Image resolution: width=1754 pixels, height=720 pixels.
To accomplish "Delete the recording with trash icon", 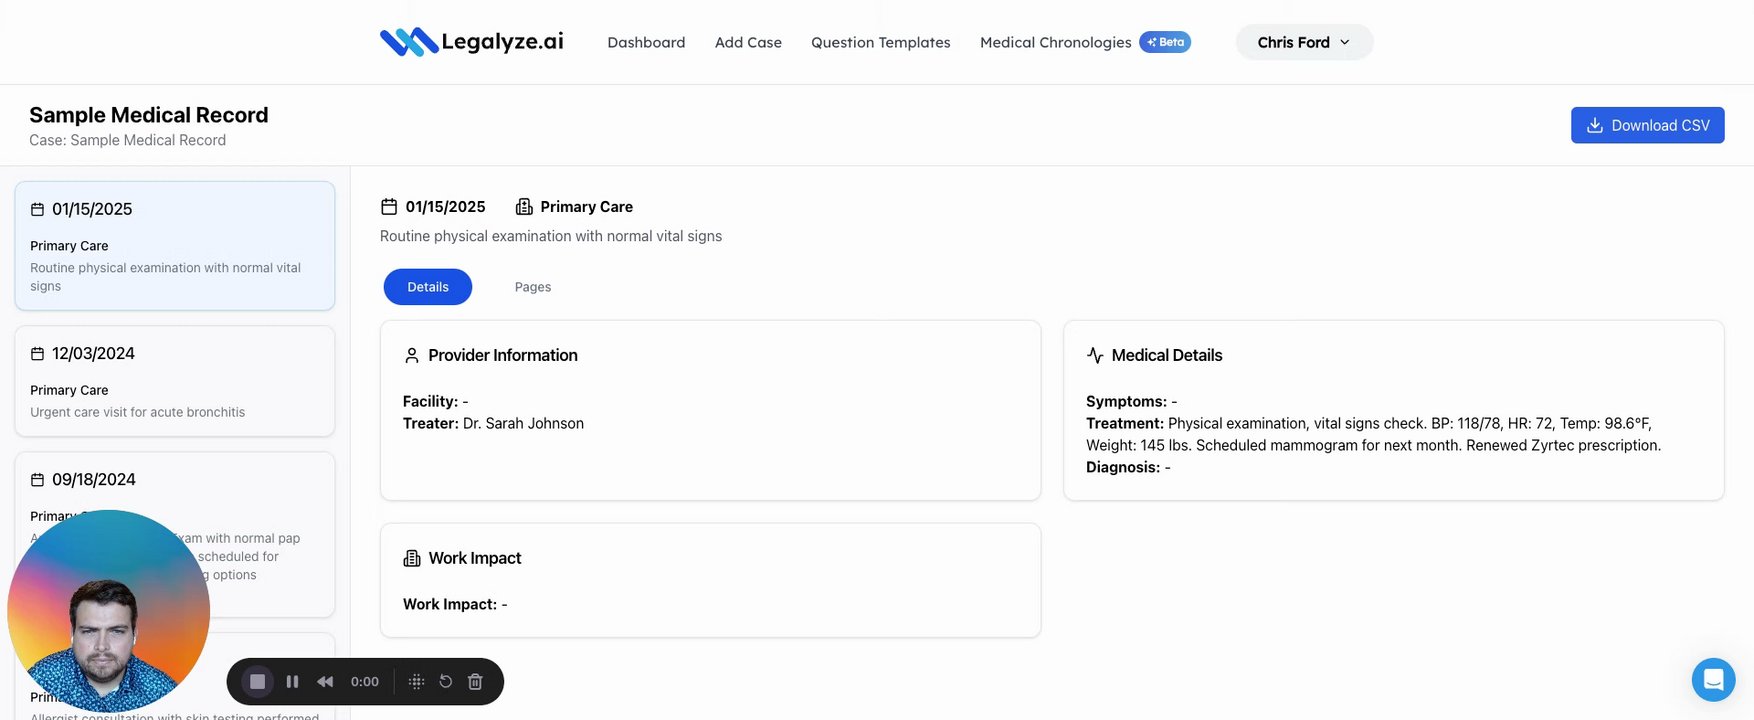I will 476,682.
